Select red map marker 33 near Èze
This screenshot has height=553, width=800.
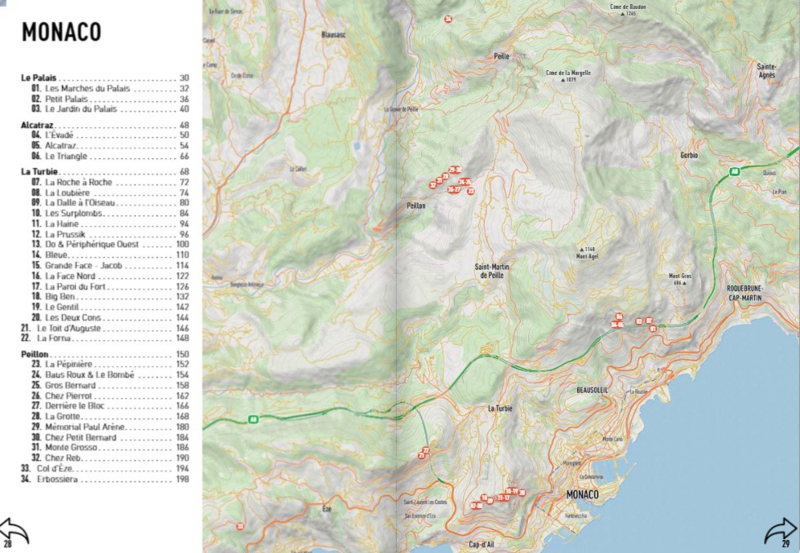click(240, 526)
